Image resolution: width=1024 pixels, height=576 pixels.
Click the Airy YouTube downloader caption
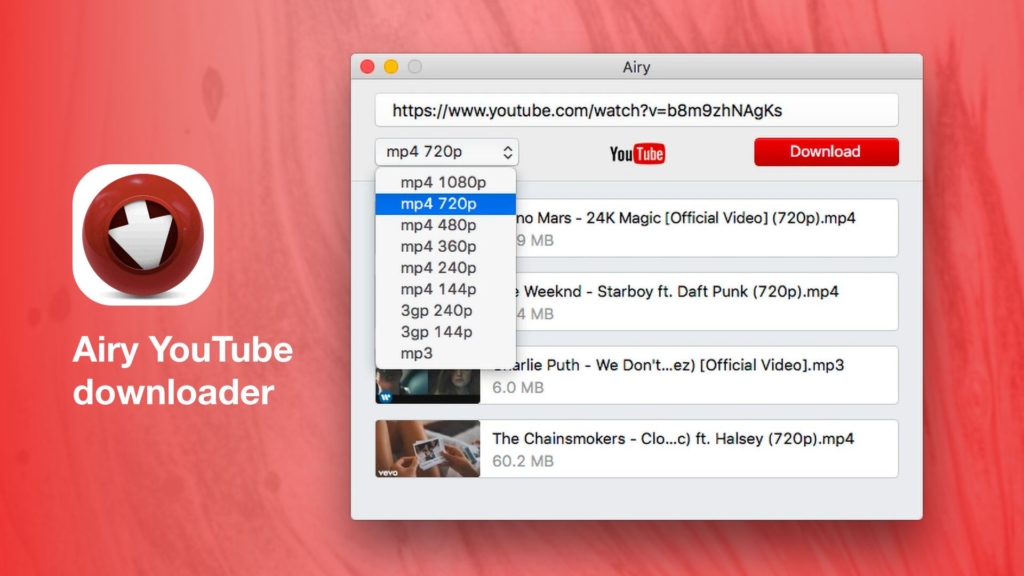pos(183,370)
